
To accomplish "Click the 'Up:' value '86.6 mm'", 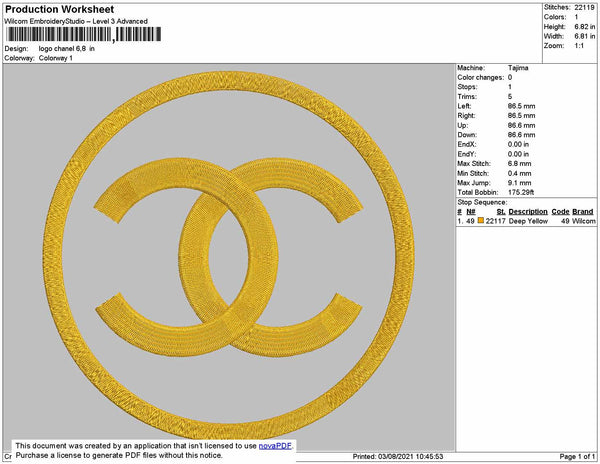I will (x=522, y=125).
